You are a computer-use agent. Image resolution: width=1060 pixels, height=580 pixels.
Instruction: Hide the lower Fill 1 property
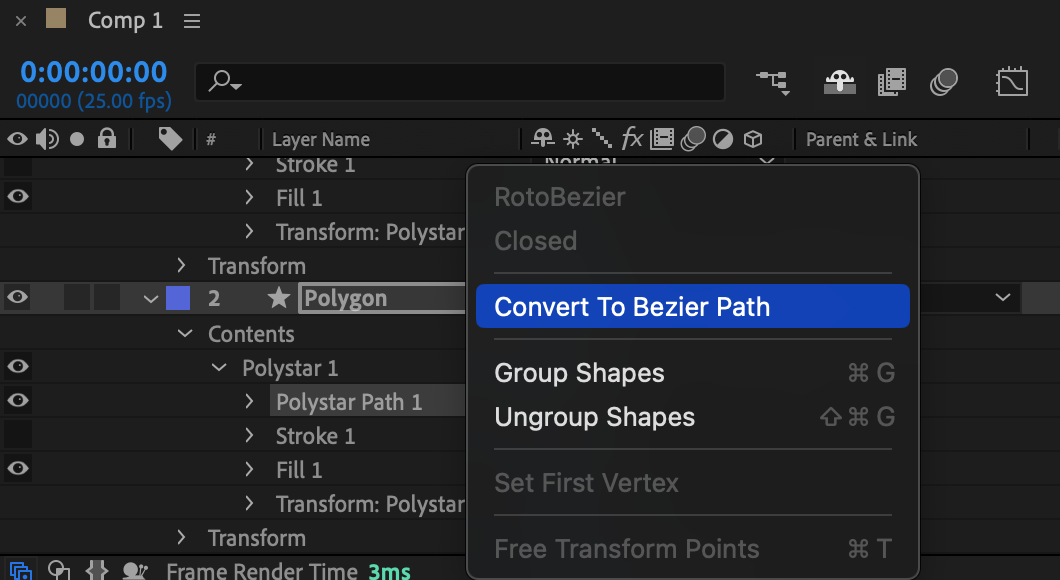pyautogui.click(x=18, y=468)
